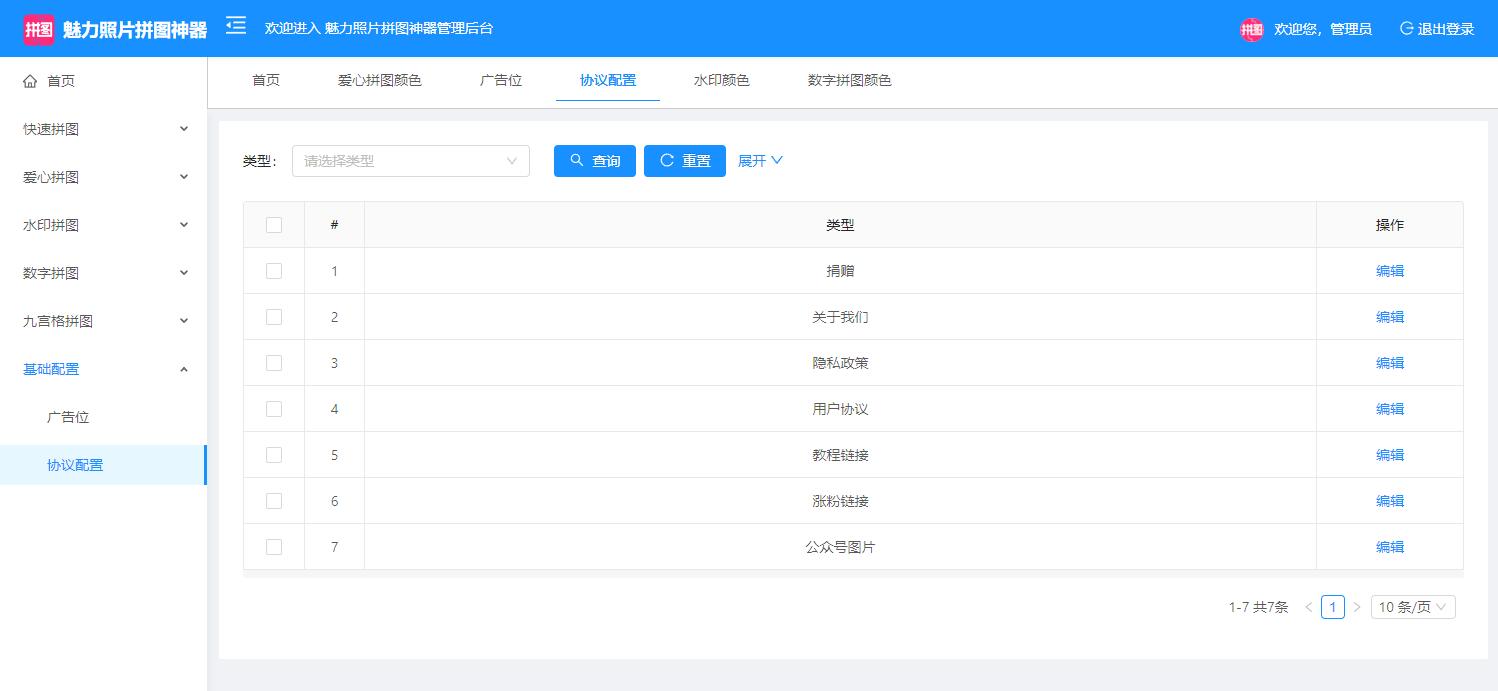Expand the 快速拼图 sidebar menu
This screenshot has height=691, width=1498.
pos(103,129)
